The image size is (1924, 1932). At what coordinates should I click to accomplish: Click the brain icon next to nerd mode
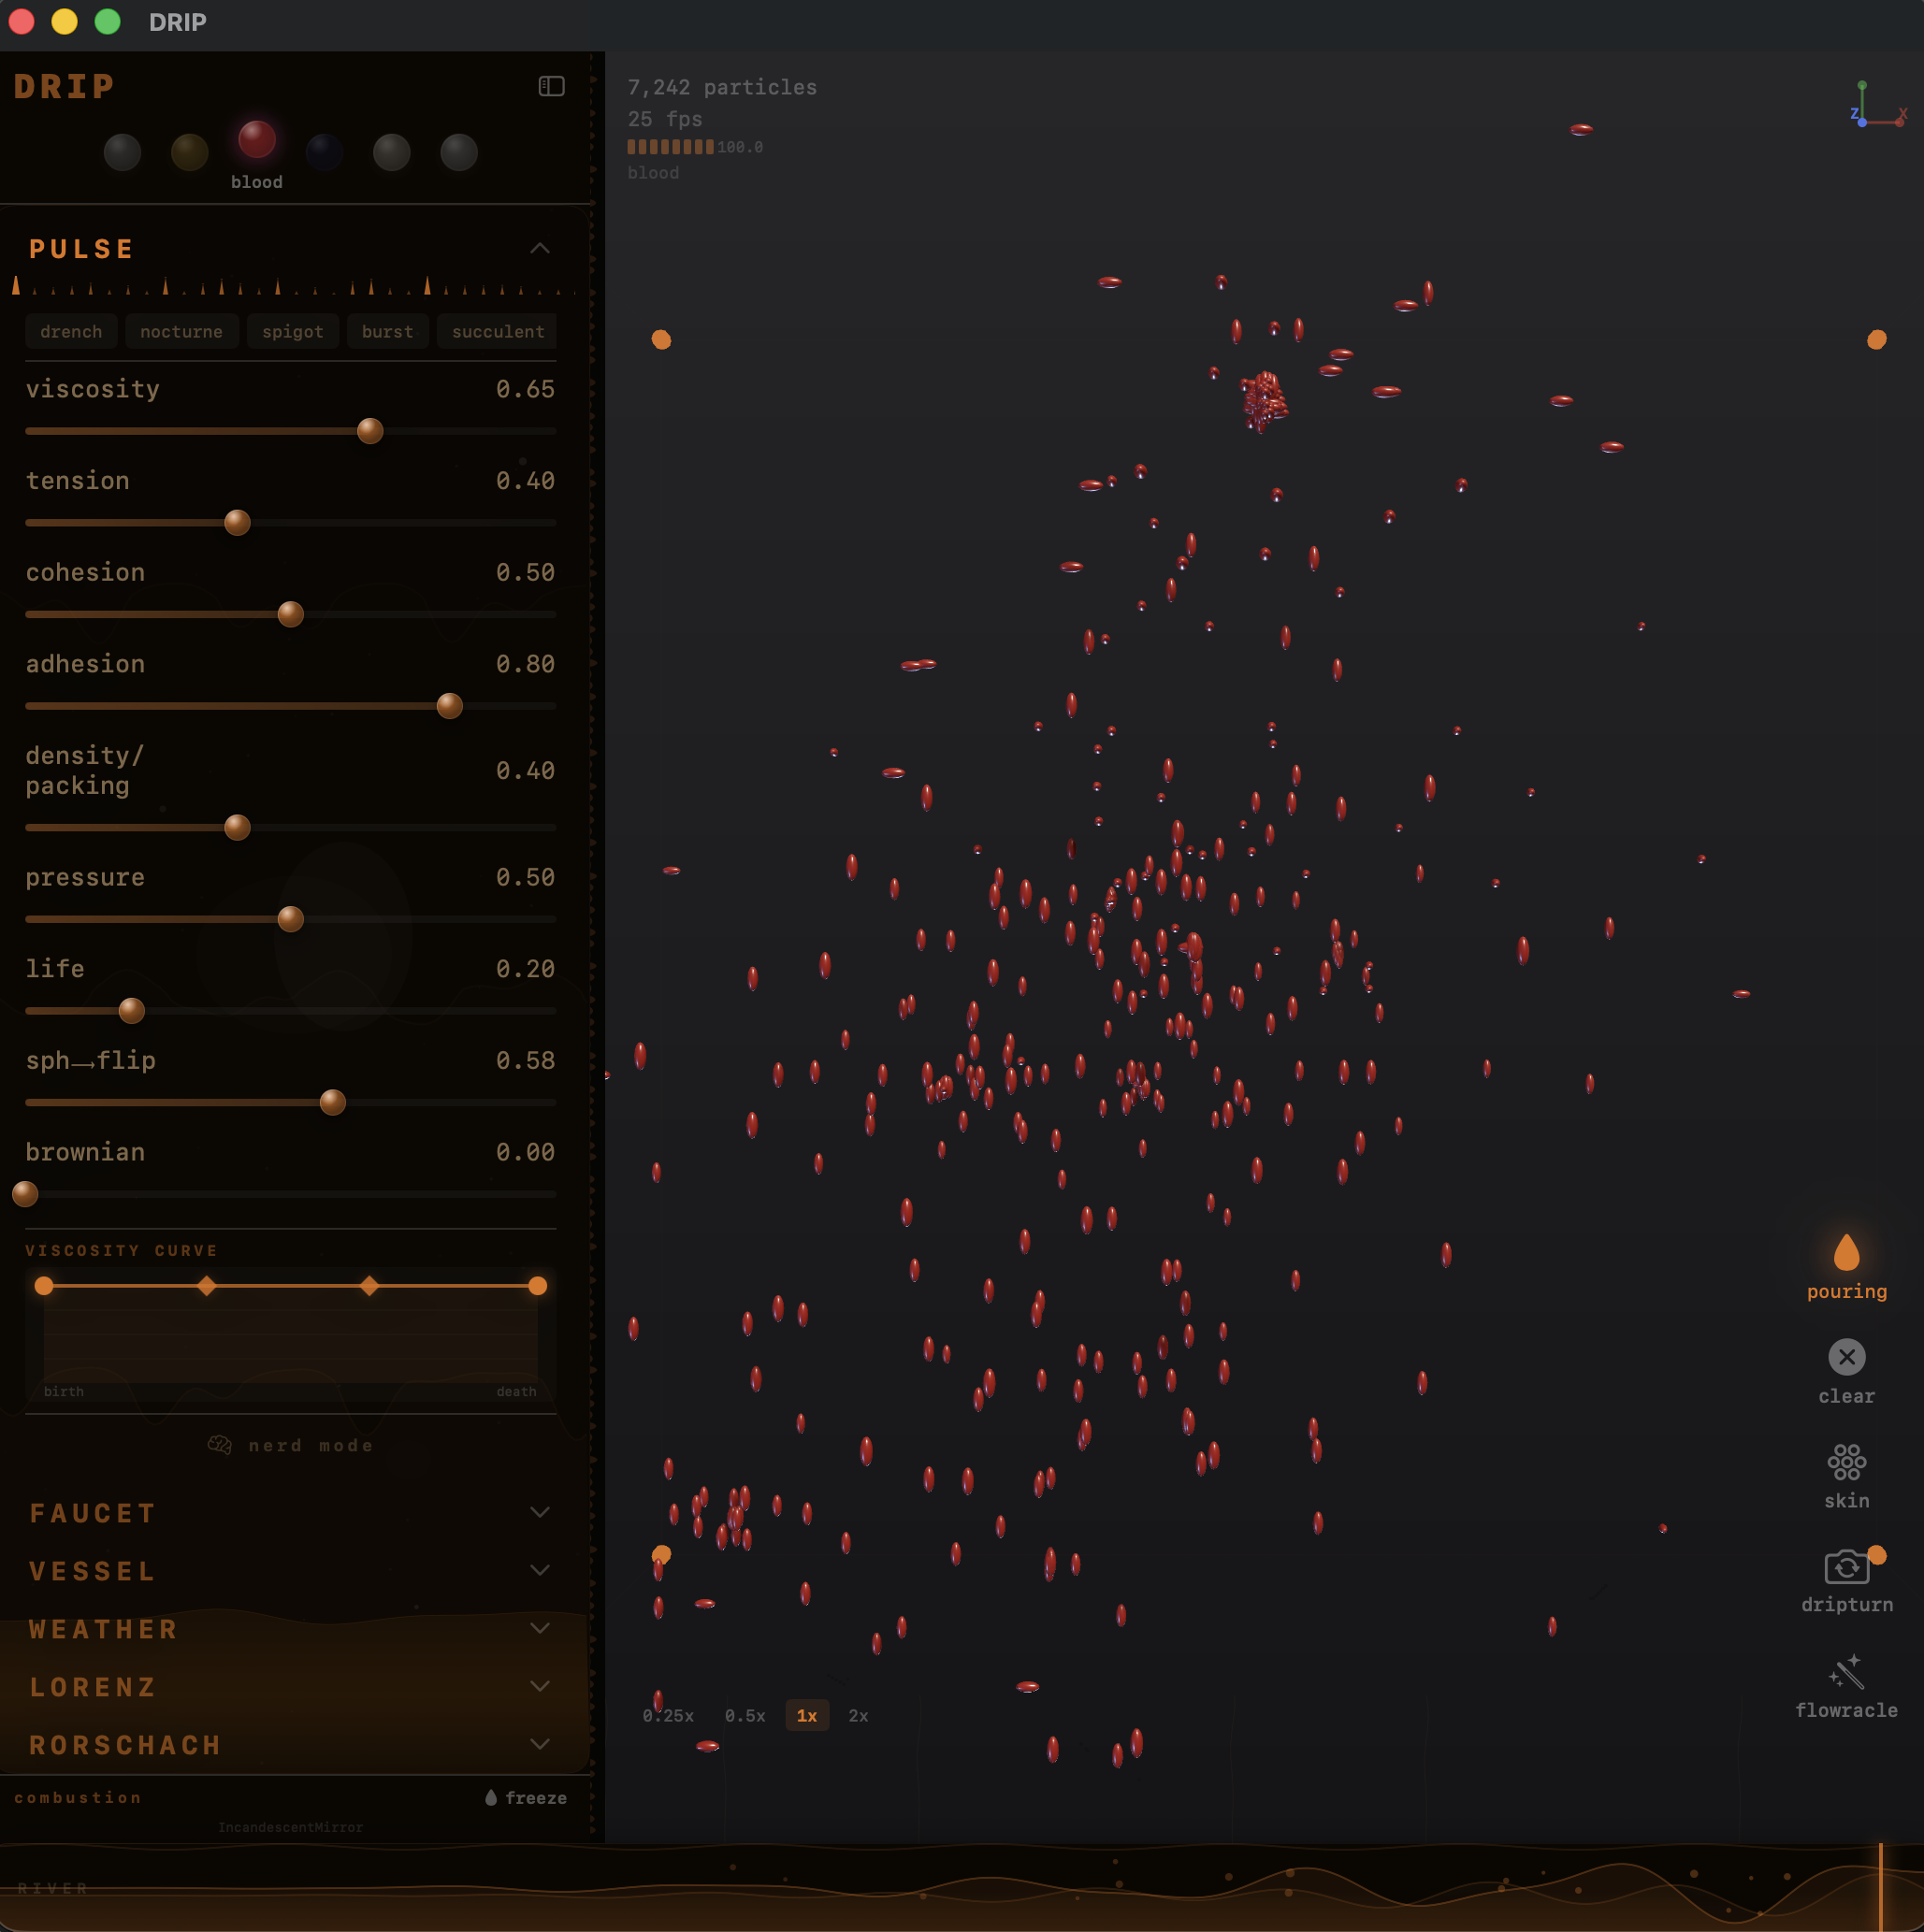222,1443
